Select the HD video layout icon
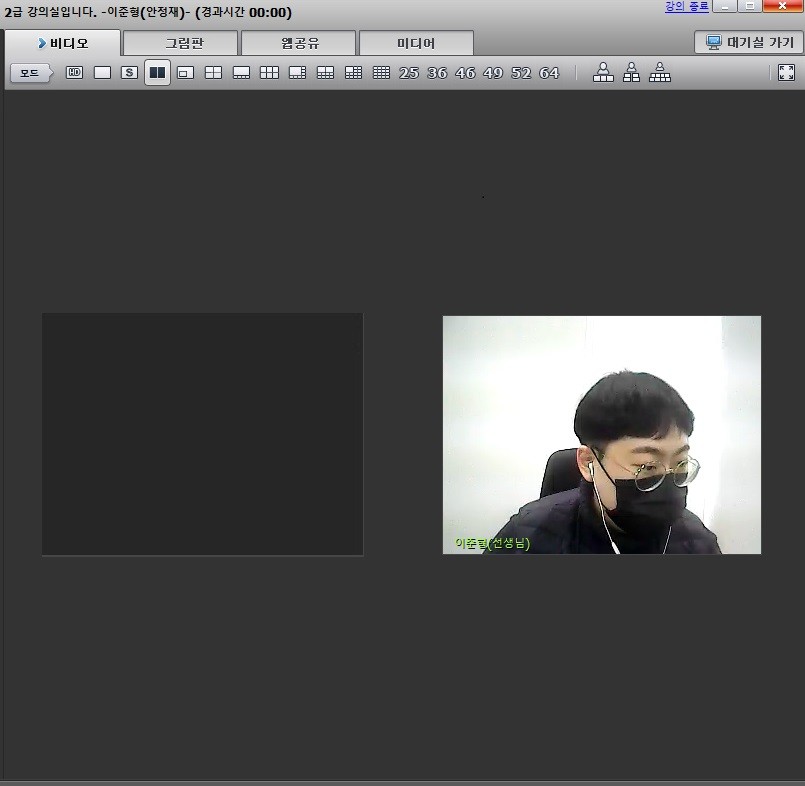 pos(74,73)
